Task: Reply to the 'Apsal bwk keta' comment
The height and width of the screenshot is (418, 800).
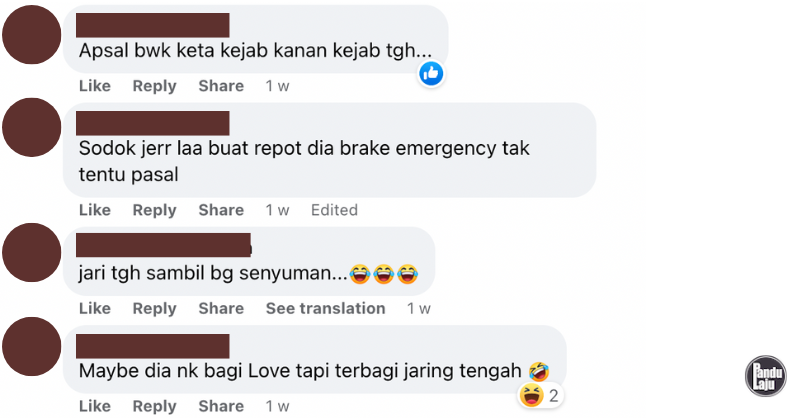Action: pyautogui.click(x=155, y=86)
